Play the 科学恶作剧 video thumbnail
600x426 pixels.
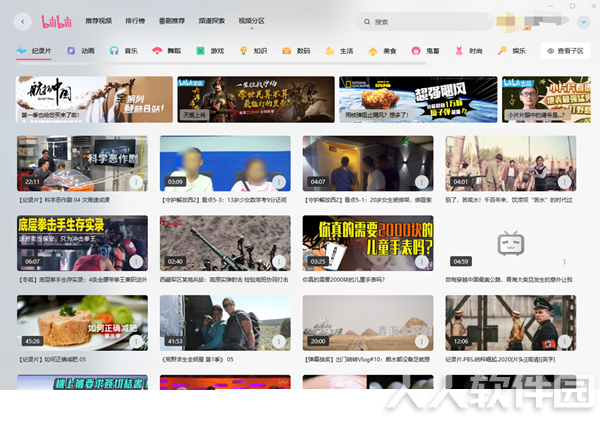[82, 163]
